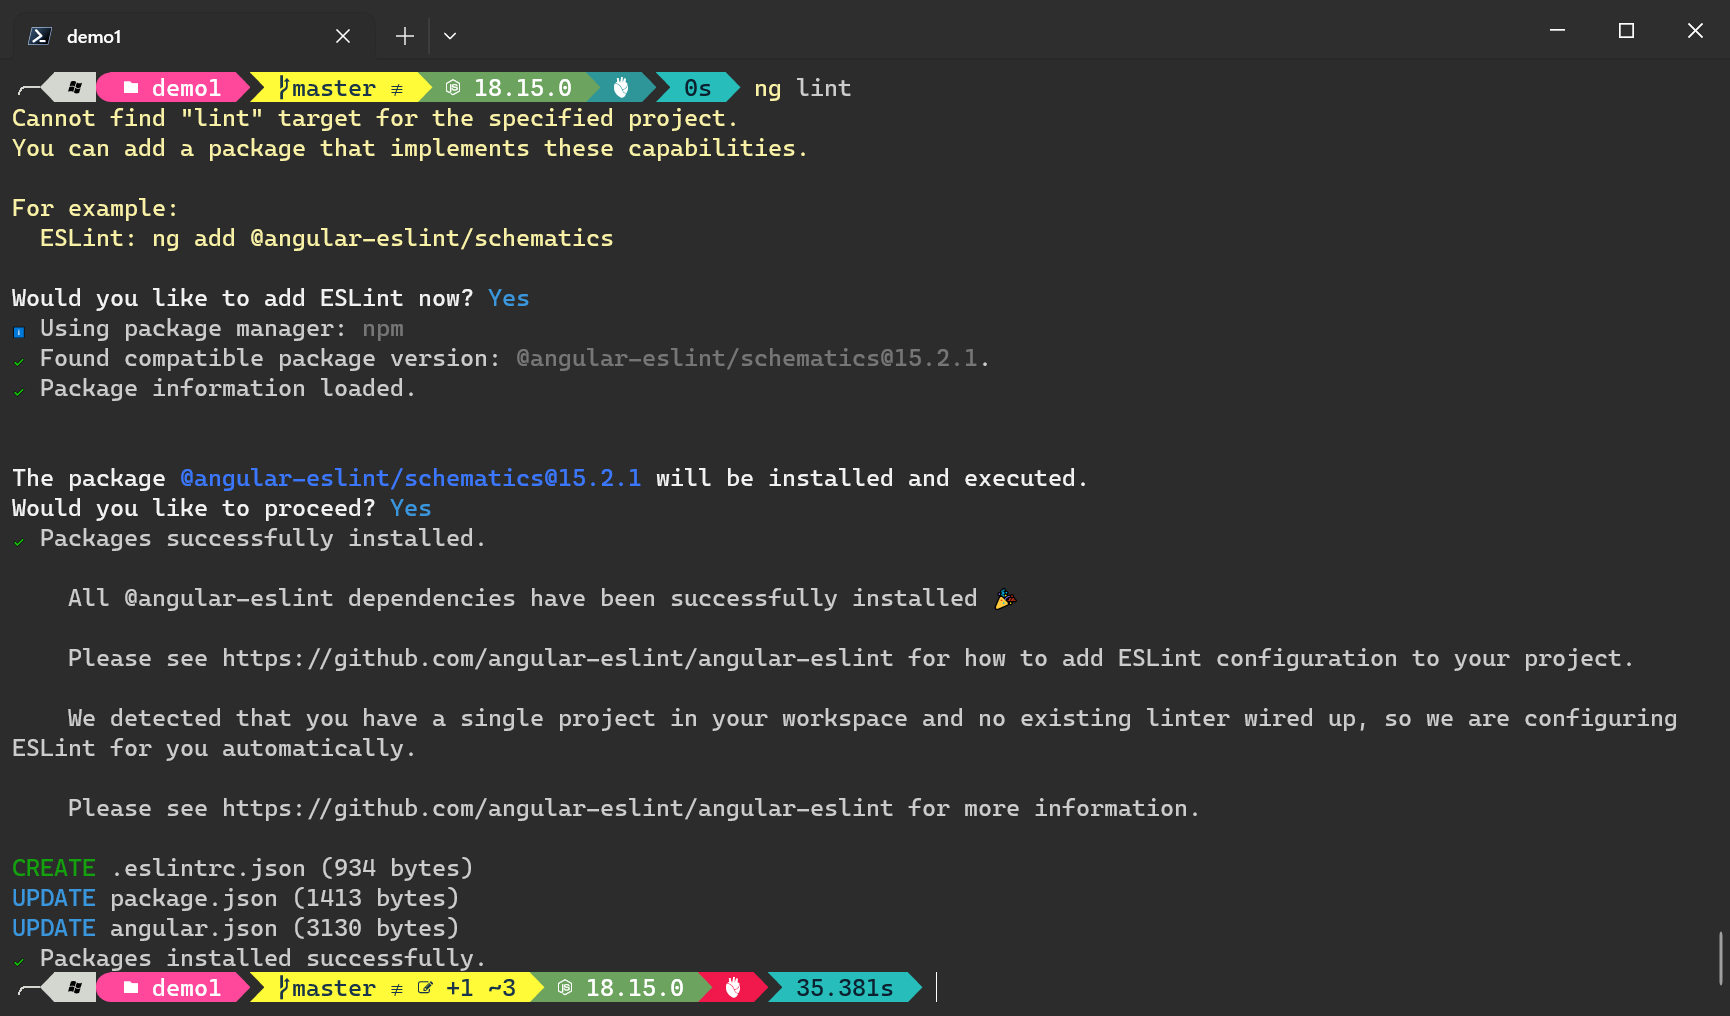Click the blue 'Yes' after add ESLint question
The image size is (1730, 1016).
509,298
